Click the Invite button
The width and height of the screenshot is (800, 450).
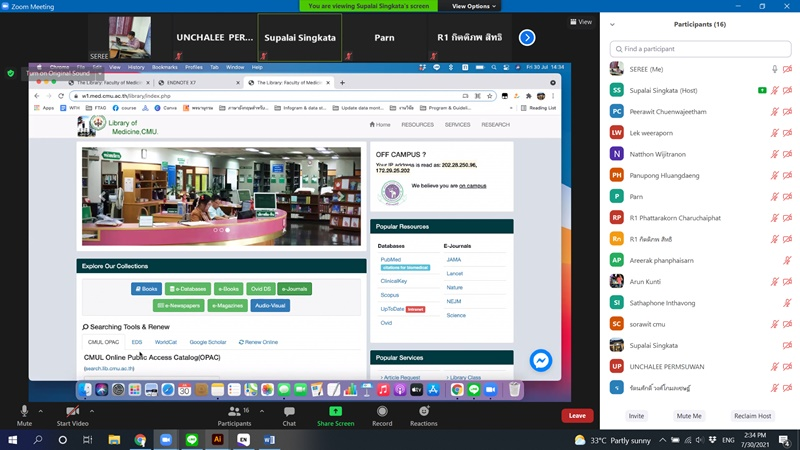636,415
